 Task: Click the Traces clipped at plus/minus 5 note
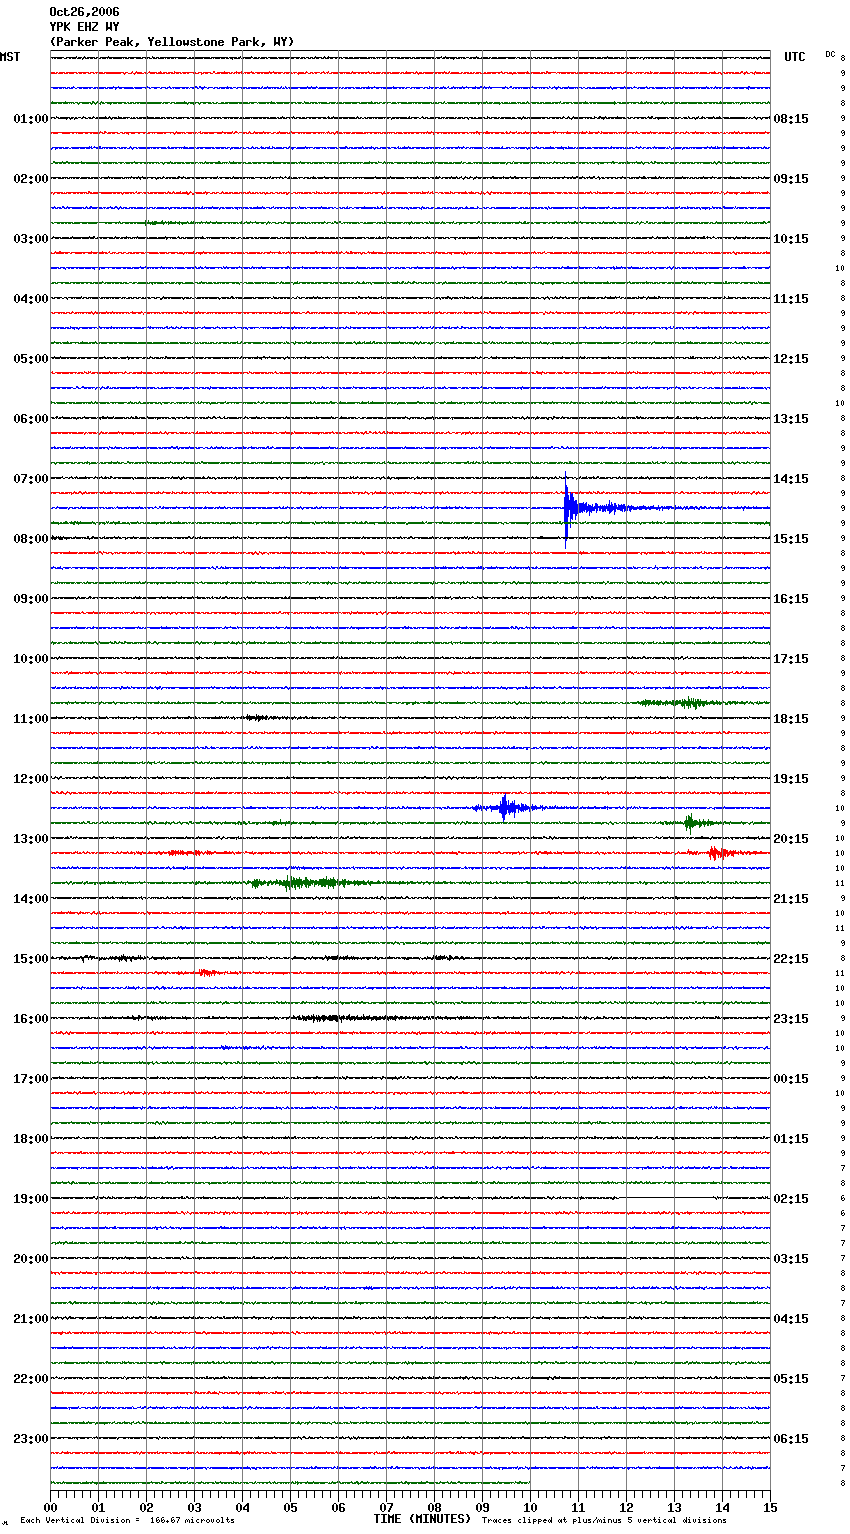click(604, 1521)
